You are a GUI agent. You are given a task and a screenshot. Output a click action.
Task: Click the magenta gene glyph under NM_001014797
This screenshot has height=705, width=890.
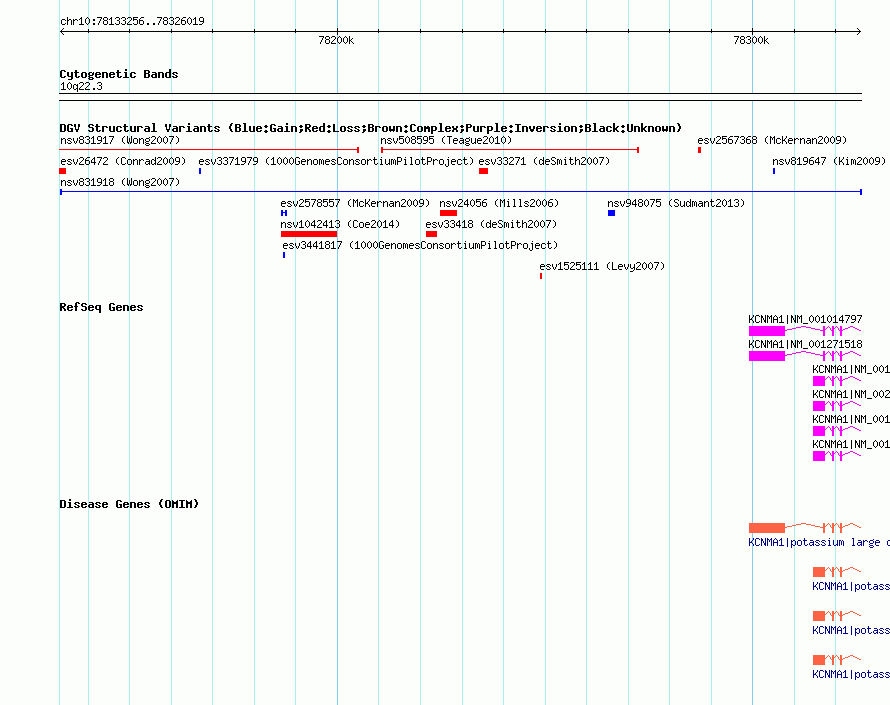point(805,330)
